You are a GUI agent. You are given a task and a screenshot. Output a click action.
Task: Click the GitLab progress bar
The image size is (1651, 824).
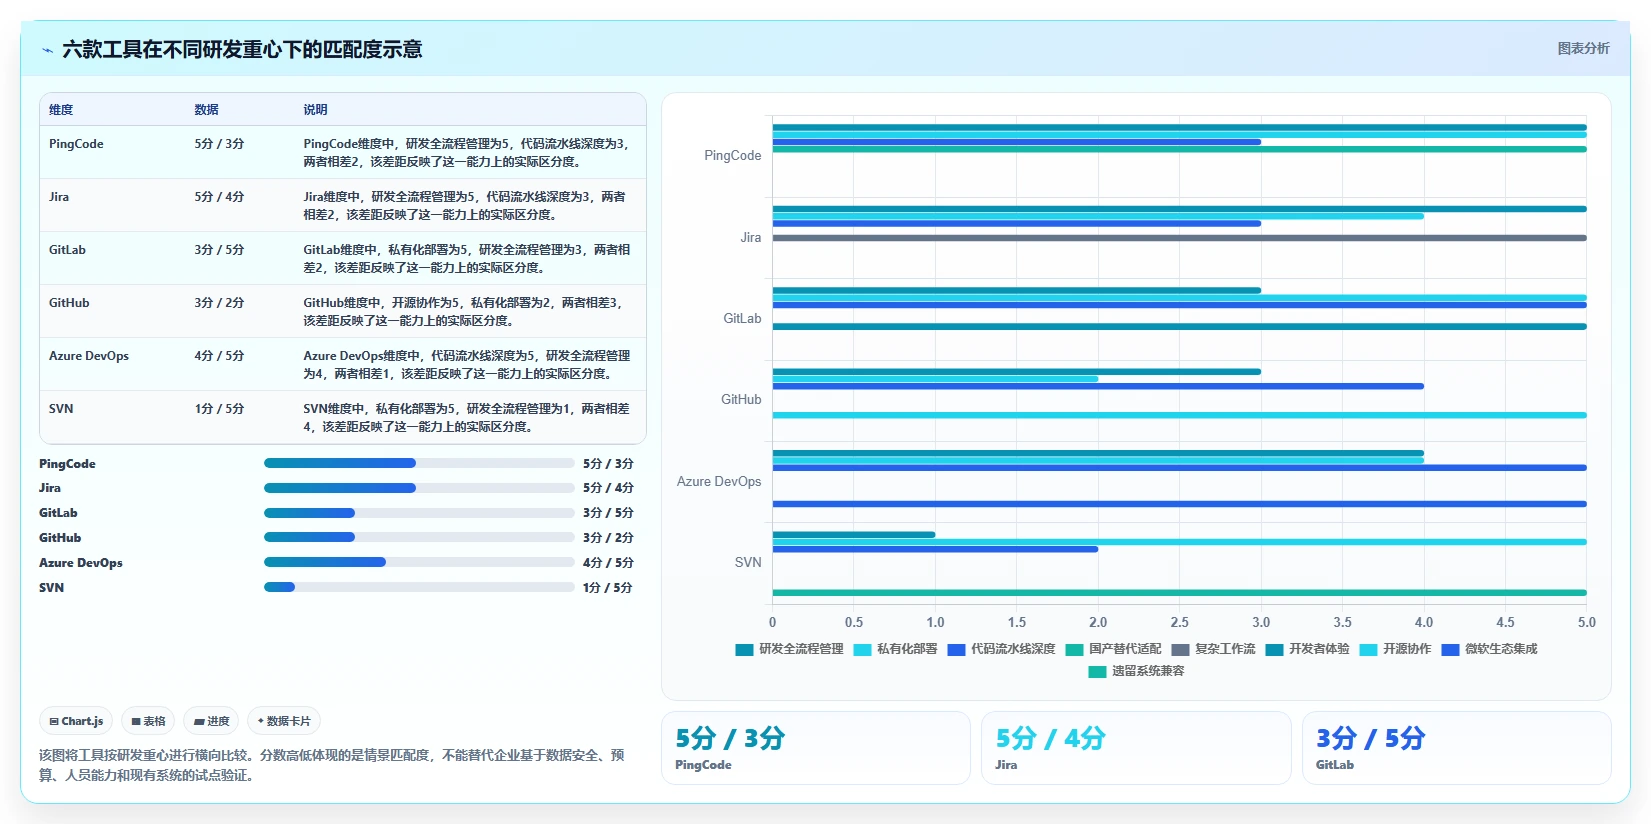tap(419, 513)
